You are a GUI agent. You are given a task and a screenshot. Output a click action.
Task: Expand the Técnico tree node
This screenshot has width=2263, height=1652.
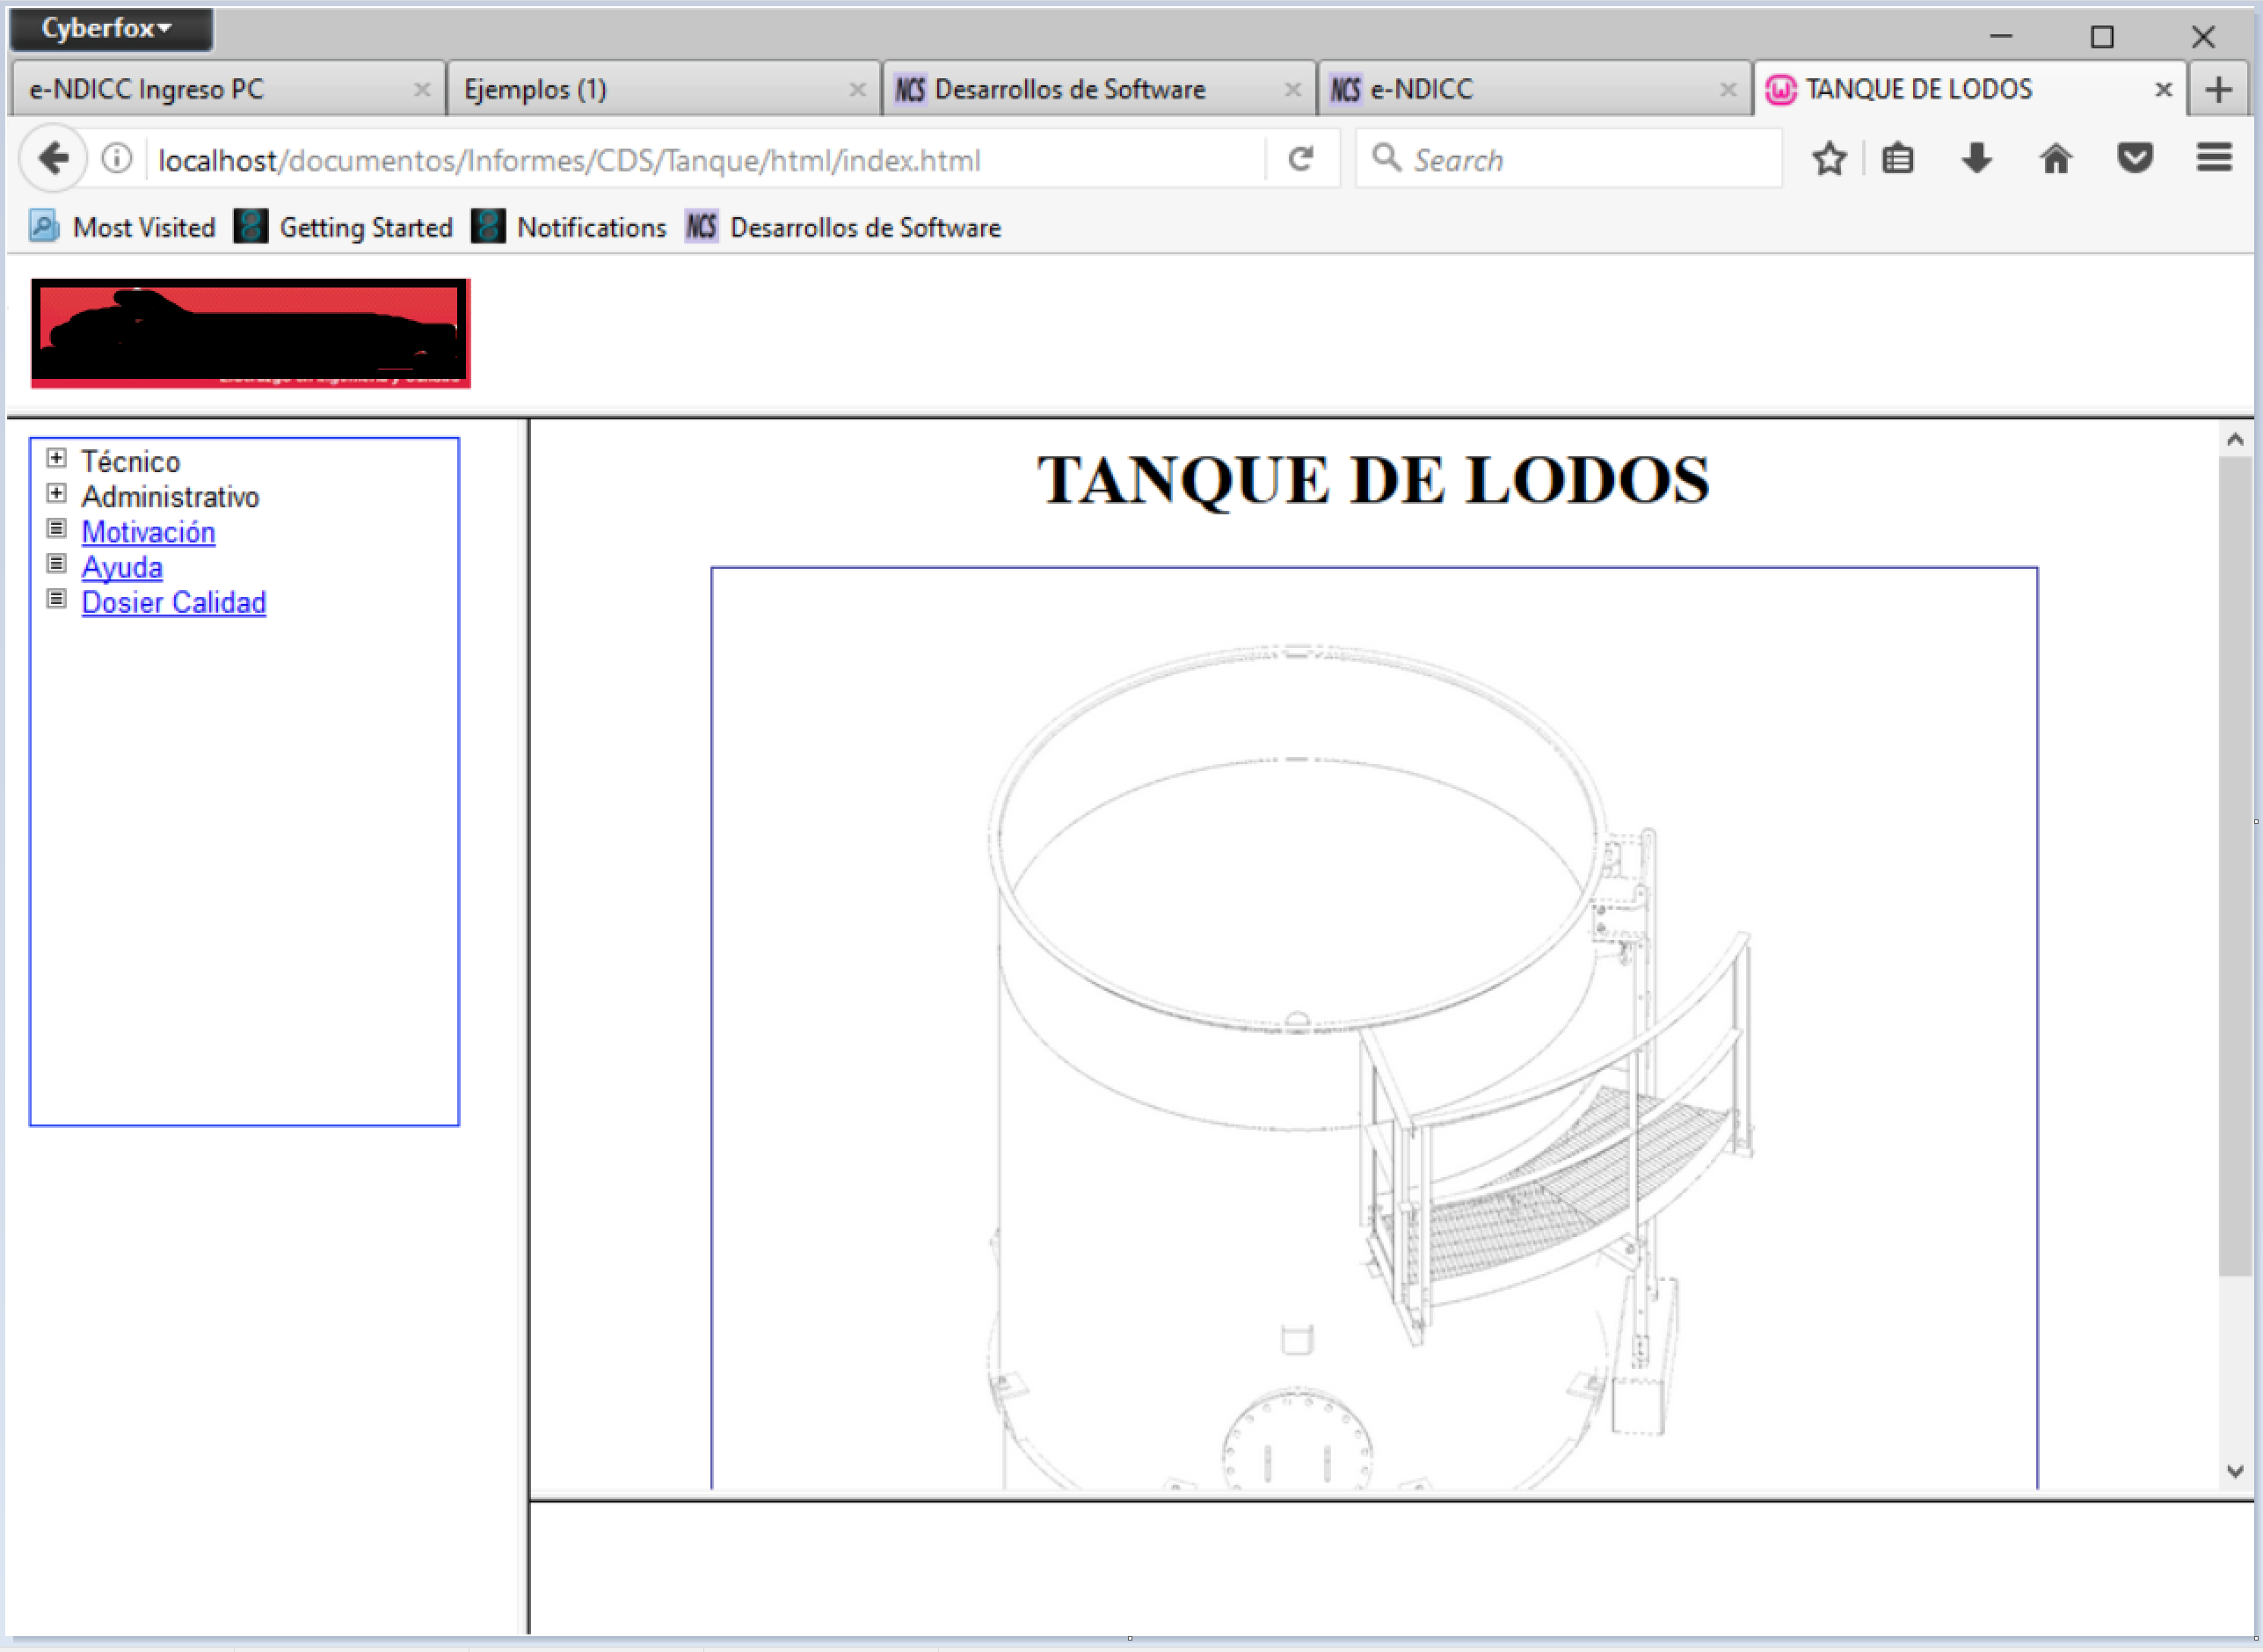(57, 459)
